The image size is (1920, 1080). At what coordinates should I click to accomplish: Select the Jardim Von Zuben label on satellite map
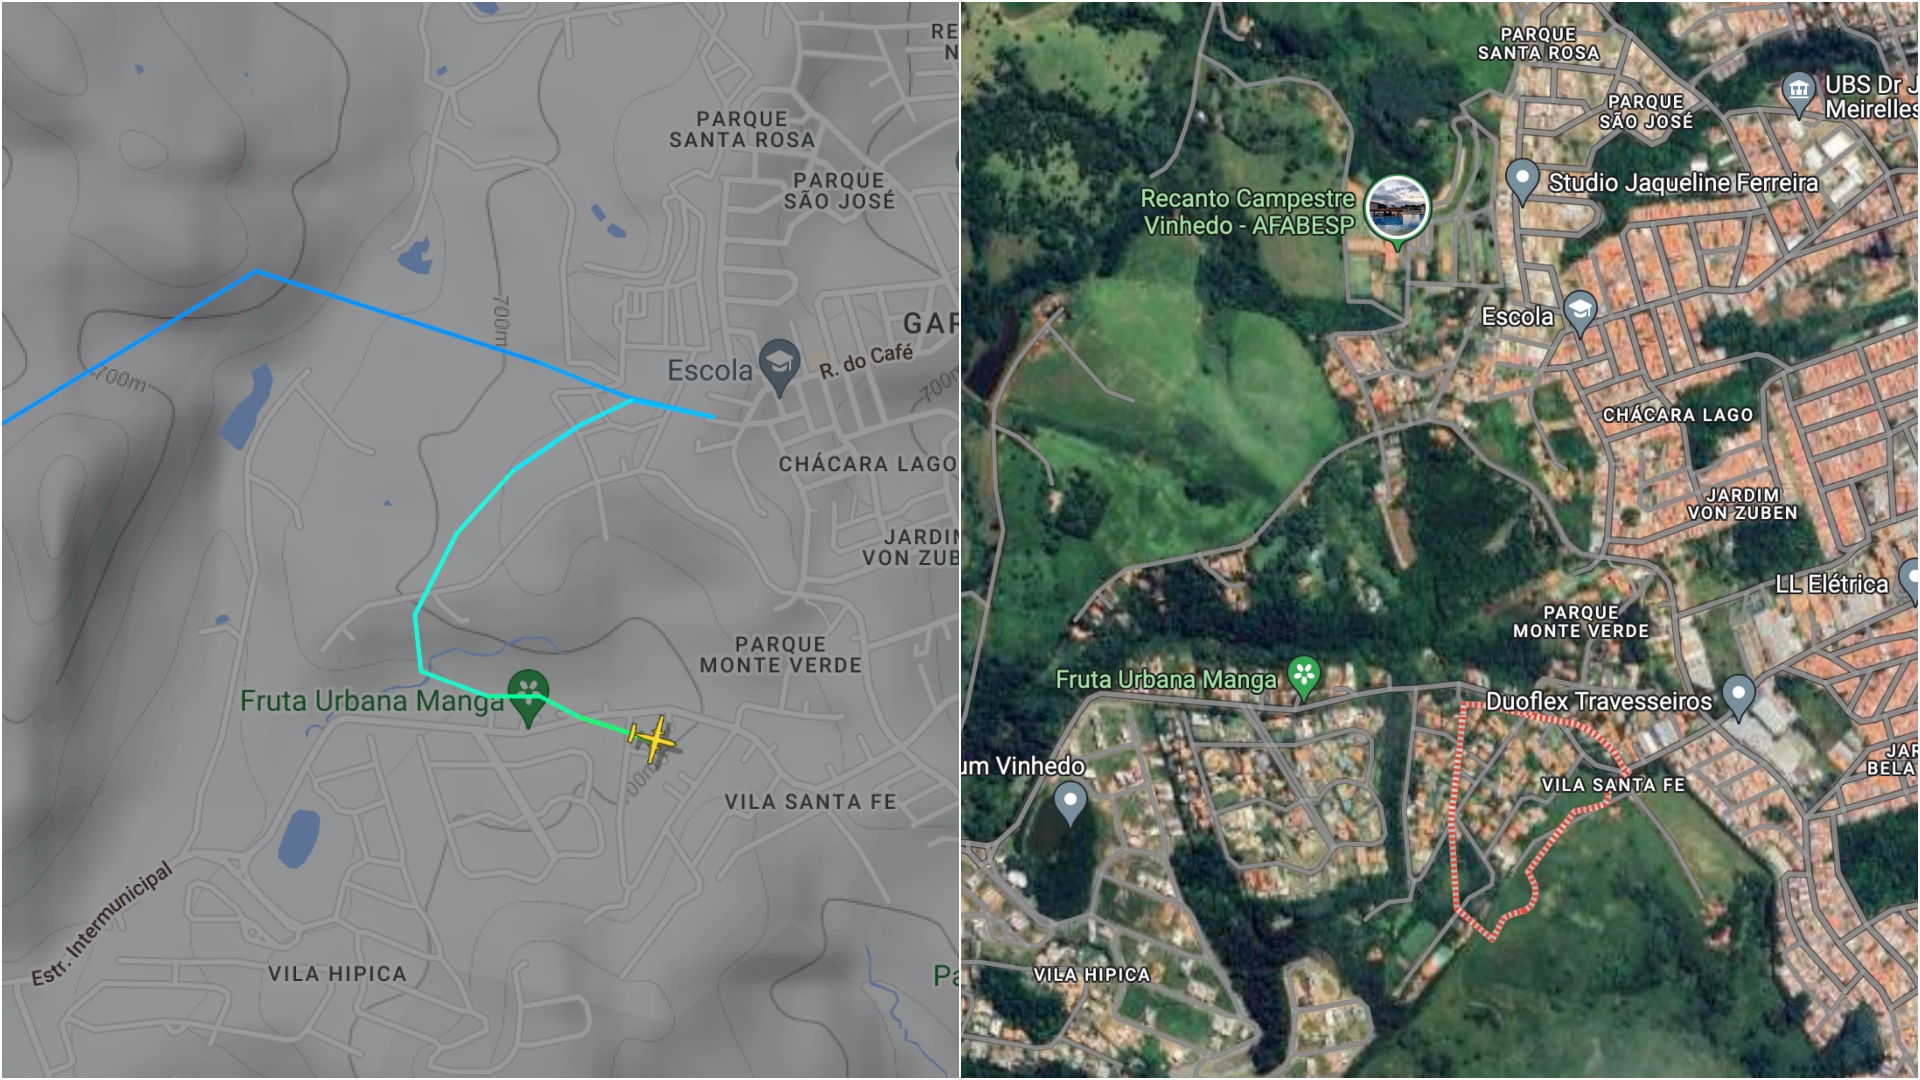pos(1743,504)
